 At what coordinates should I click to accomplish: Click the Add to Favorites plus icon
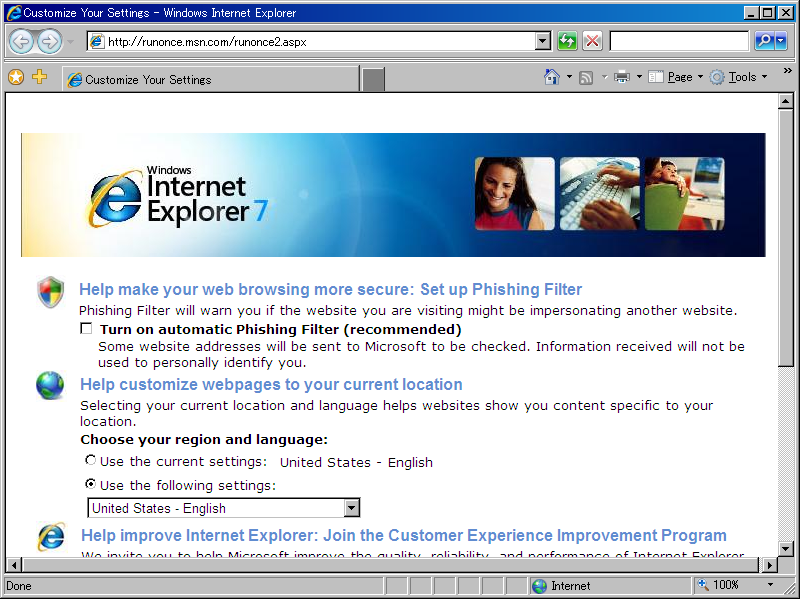click(39, 77)
